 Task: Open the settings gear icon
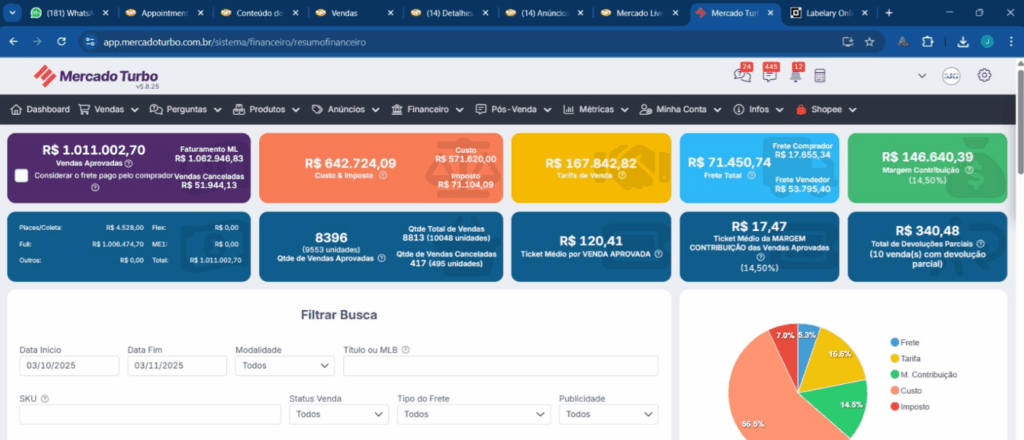click(x=984, y=76)
